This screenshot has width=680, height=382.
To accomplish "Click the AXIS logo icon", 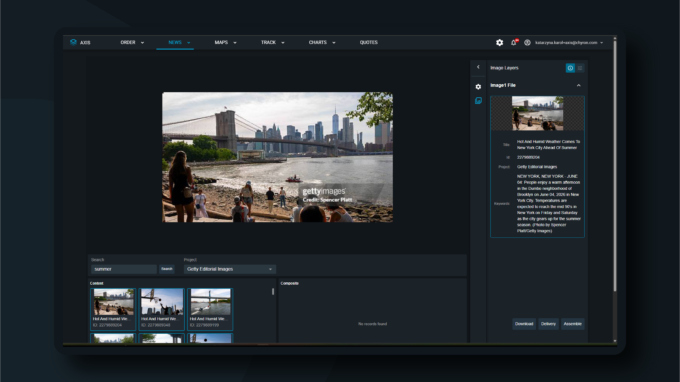I will coord(73,42).
